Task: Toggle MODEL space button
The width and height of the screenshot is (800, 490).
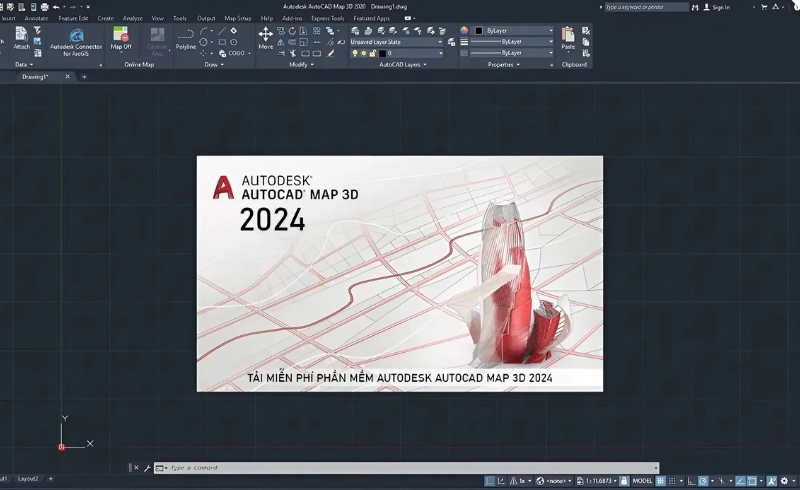Action: click(642, 481)
